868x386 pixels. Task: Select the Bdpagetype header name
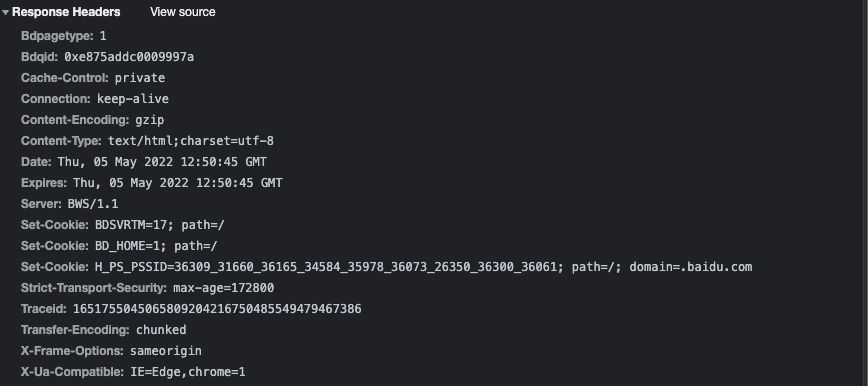[x=57, y=36]
